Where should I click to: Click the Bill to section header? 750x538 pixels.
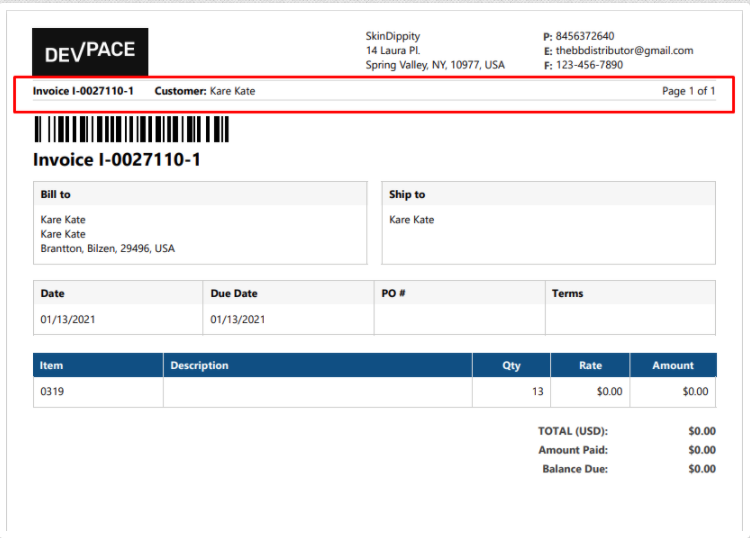click(x=56, y=194)
